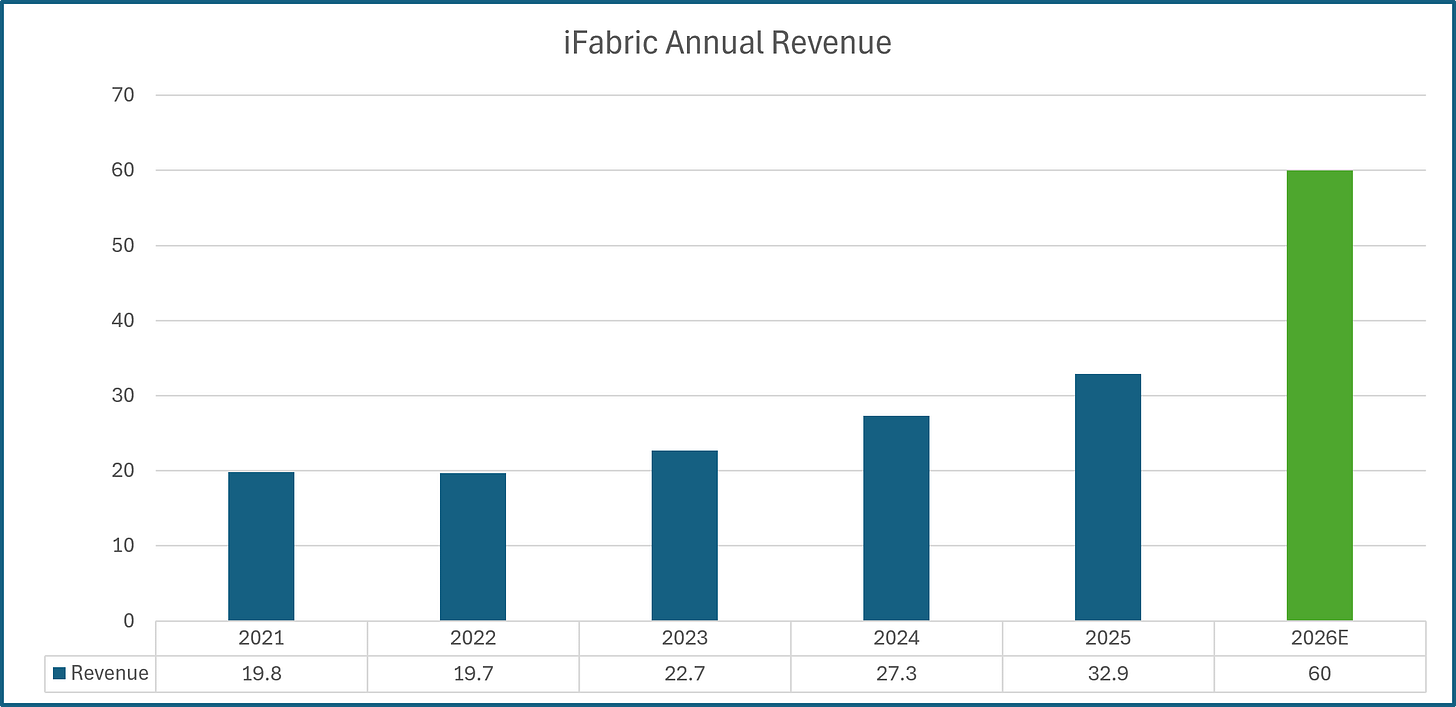The height and width of the screenshot is (707, 1456).
Task: Click the 2022 revenue bar
Action: [473, 547]
